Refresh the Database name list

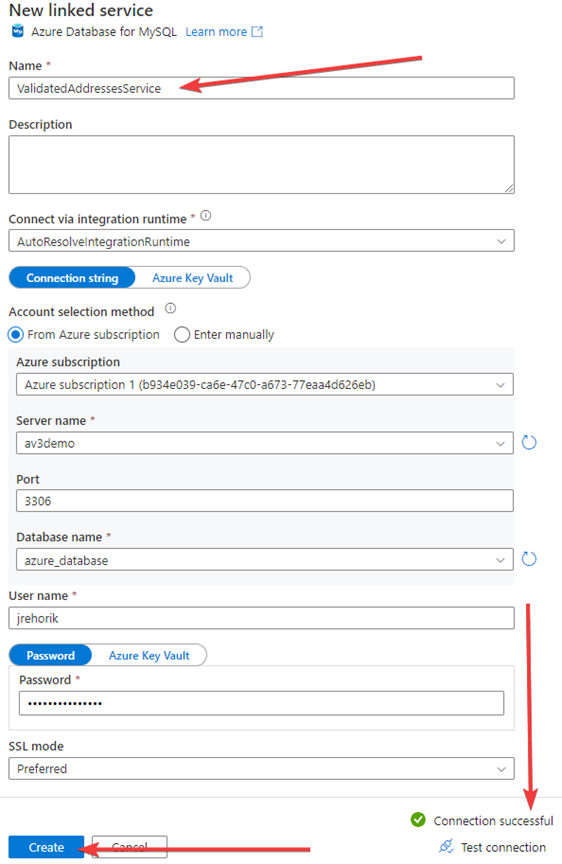click(529, 559)
